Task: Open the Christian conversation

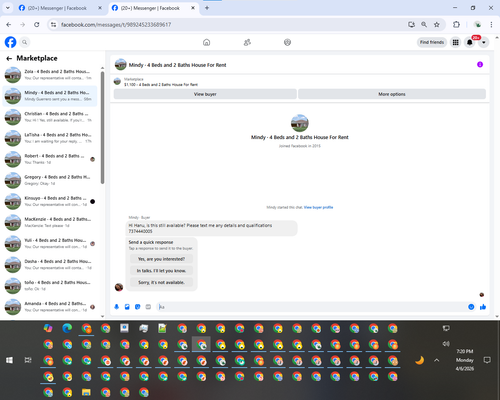Action: (x=50, y=117)
